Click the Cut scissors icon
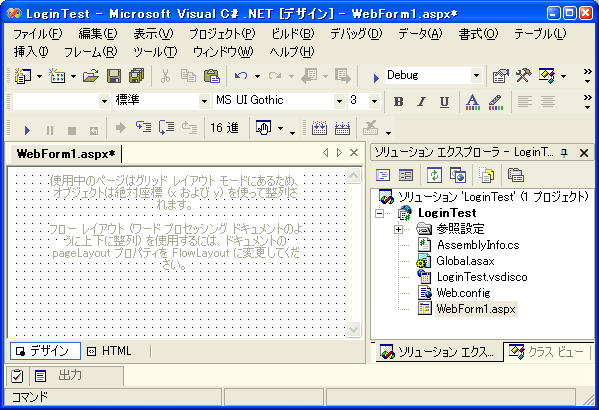 [165, 76]
